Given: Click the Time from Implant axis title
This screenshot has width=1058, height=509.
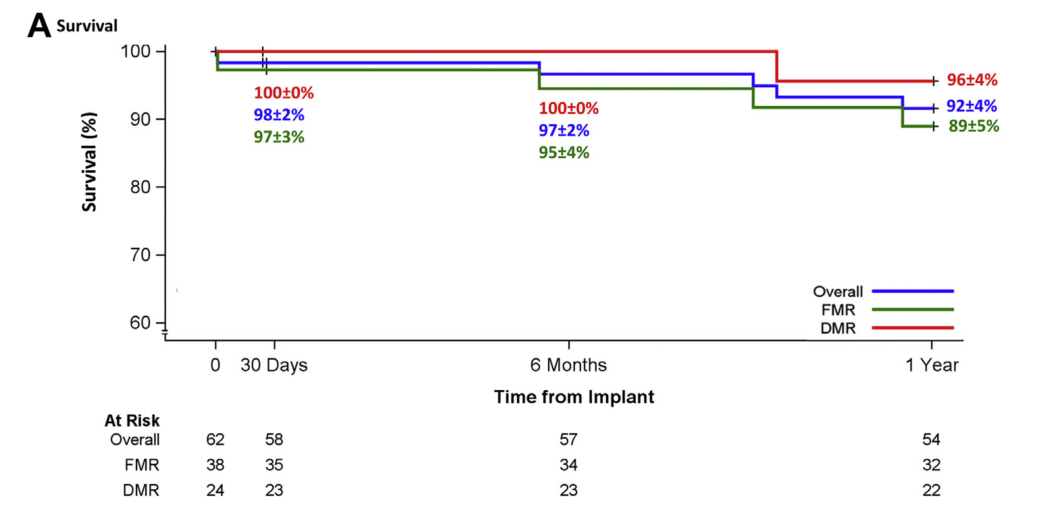Looking at the screenshot, I should (574, 397).
